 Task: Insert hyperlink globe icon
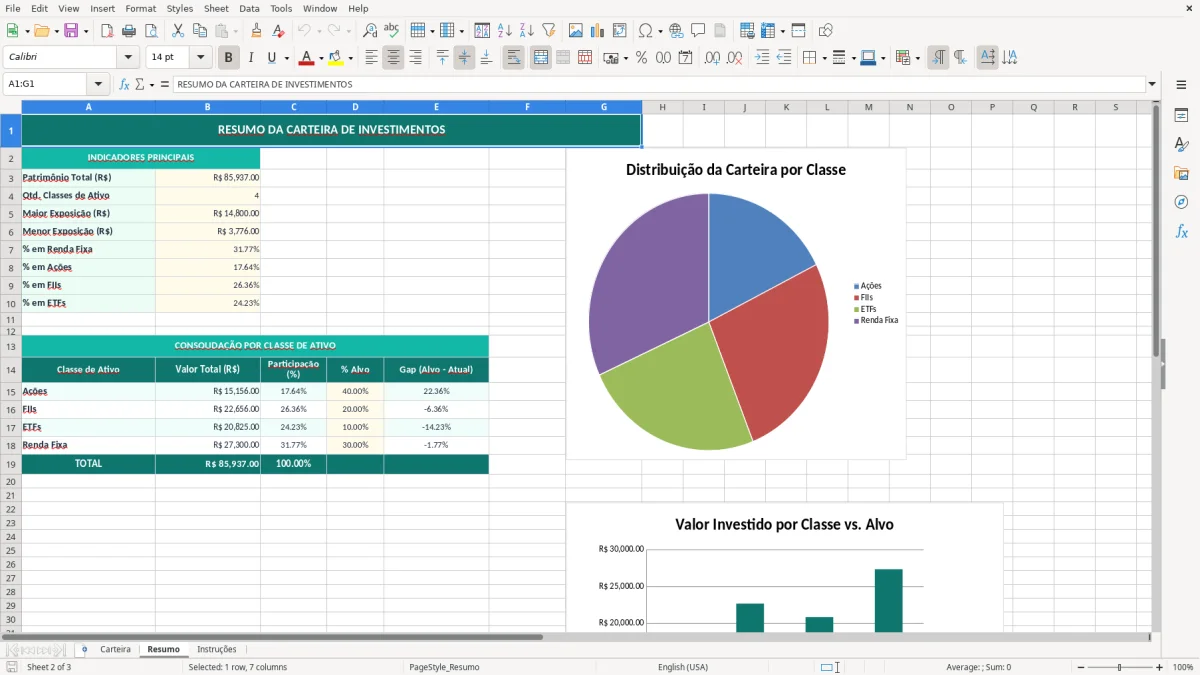[676, 31]
